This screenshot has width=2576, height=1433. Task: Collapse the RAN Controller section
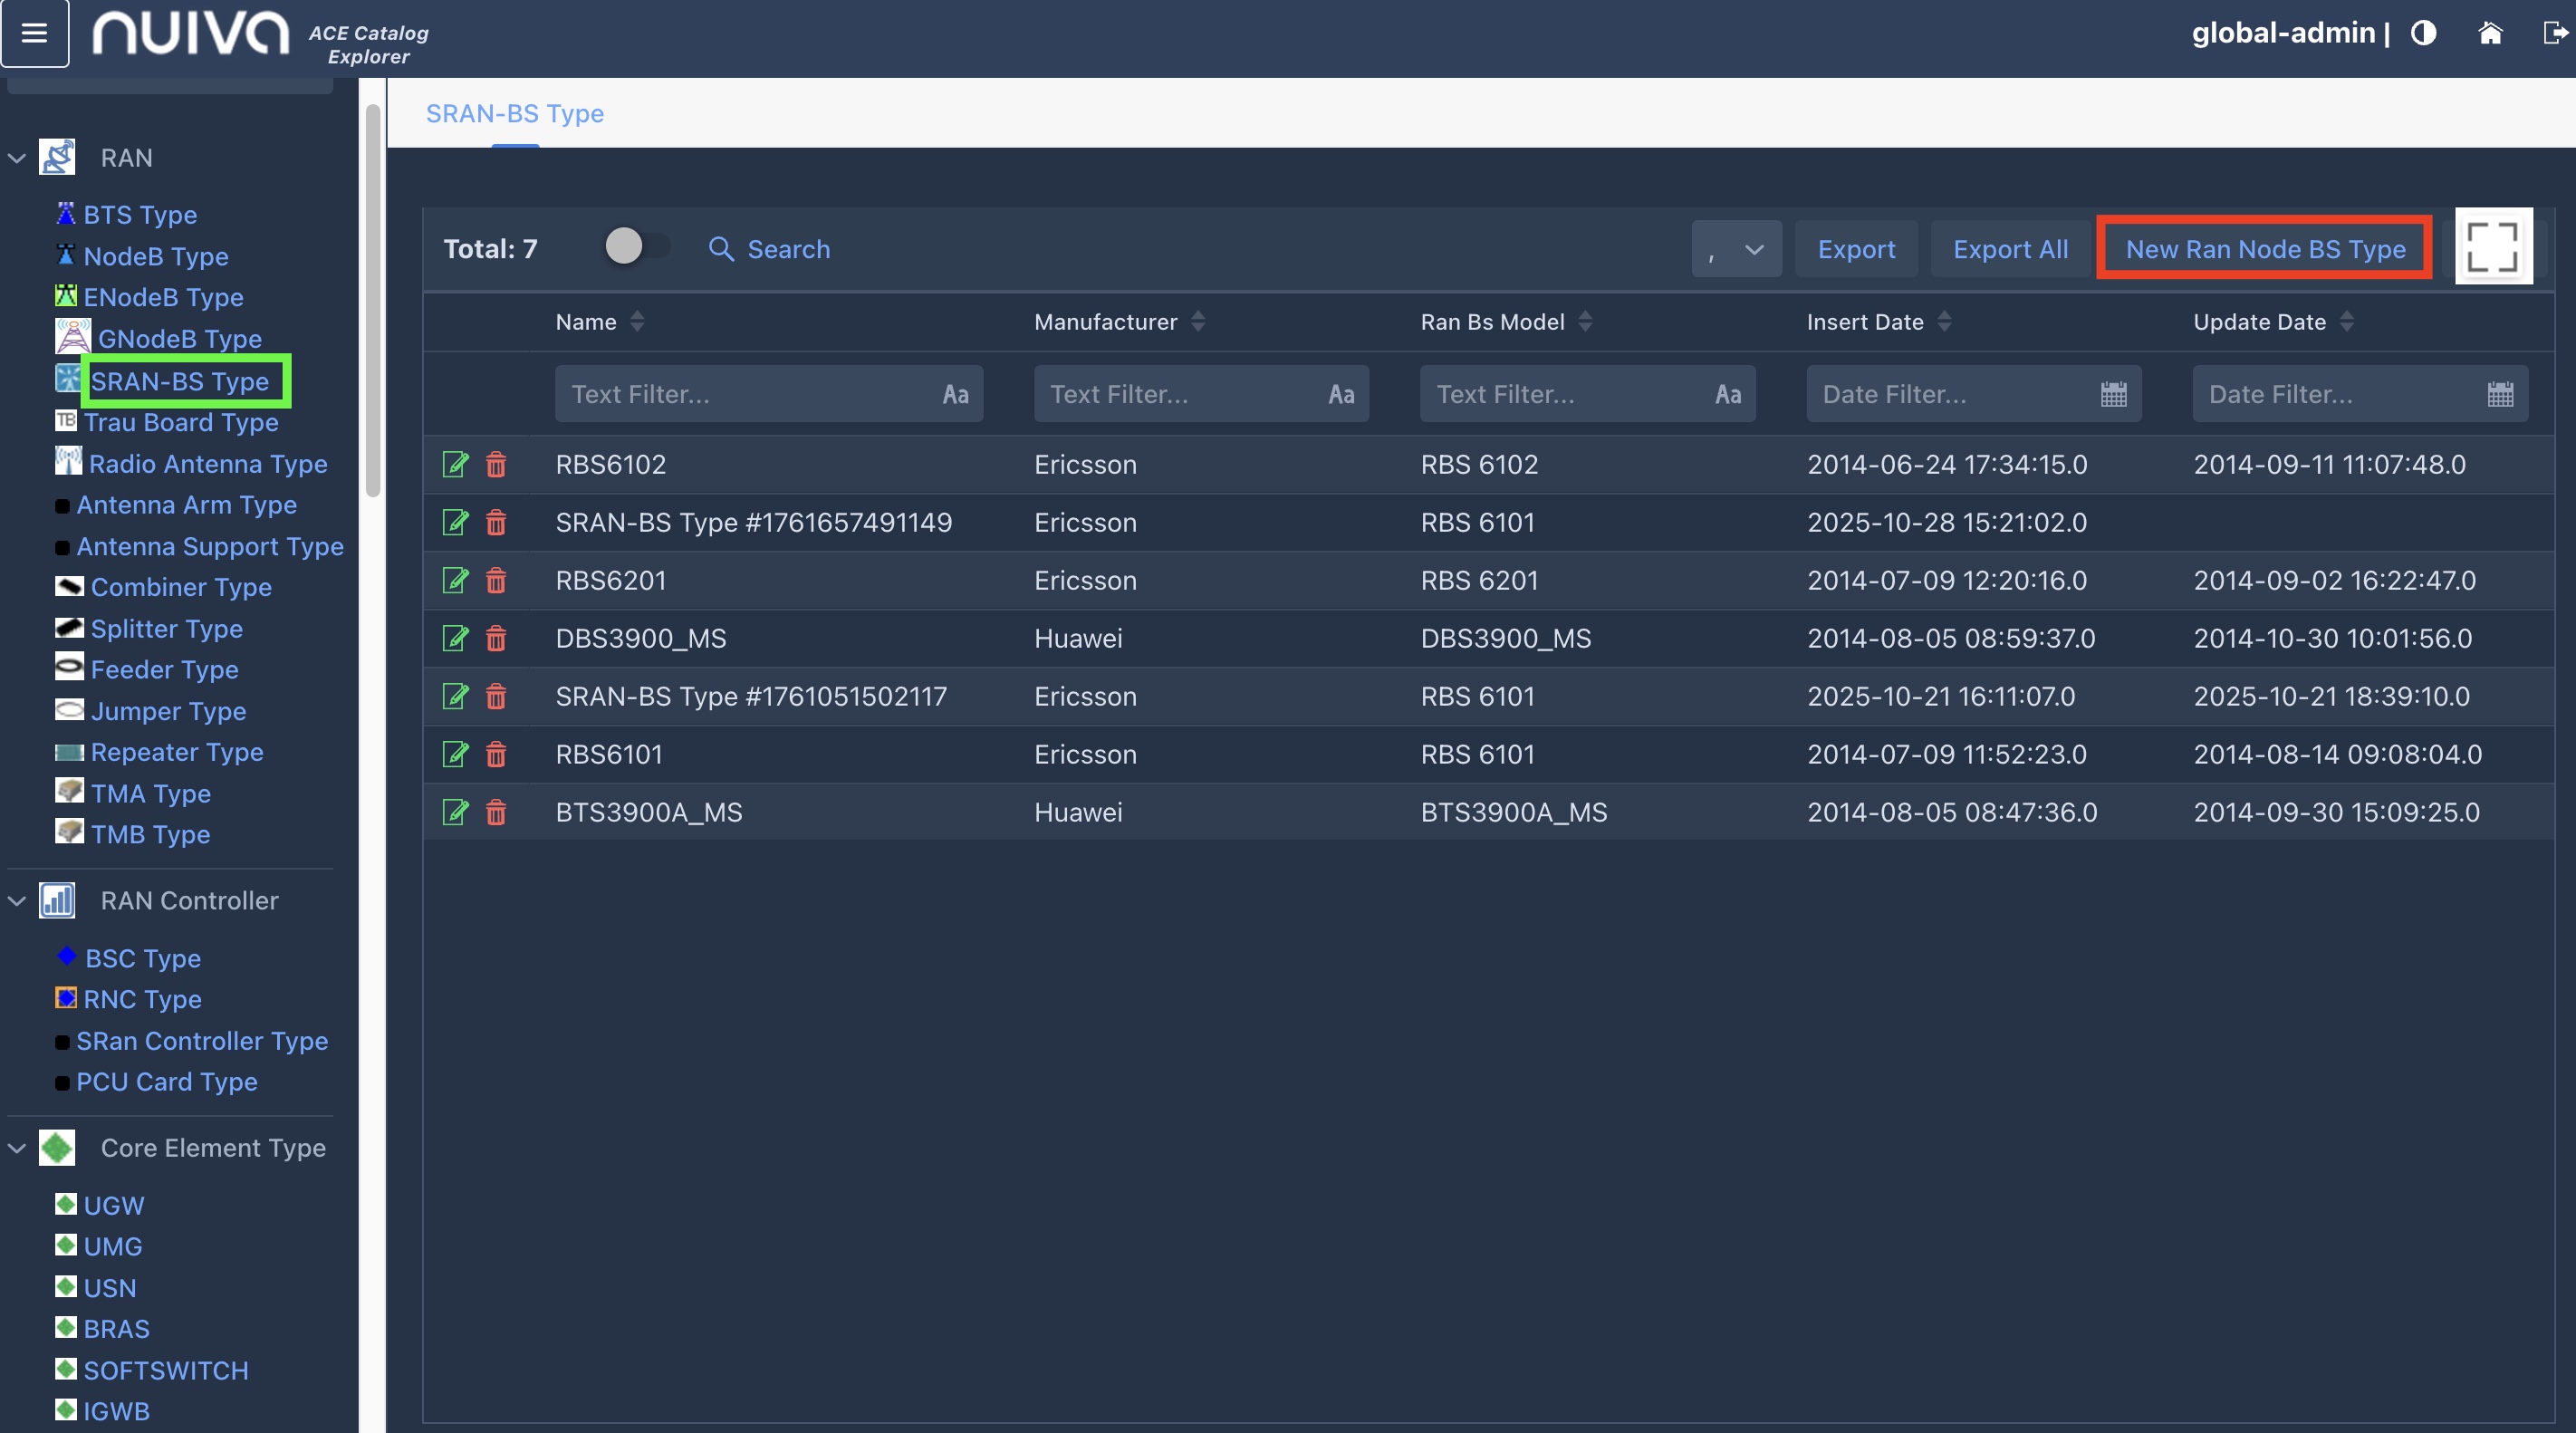[x=17, y=901]
